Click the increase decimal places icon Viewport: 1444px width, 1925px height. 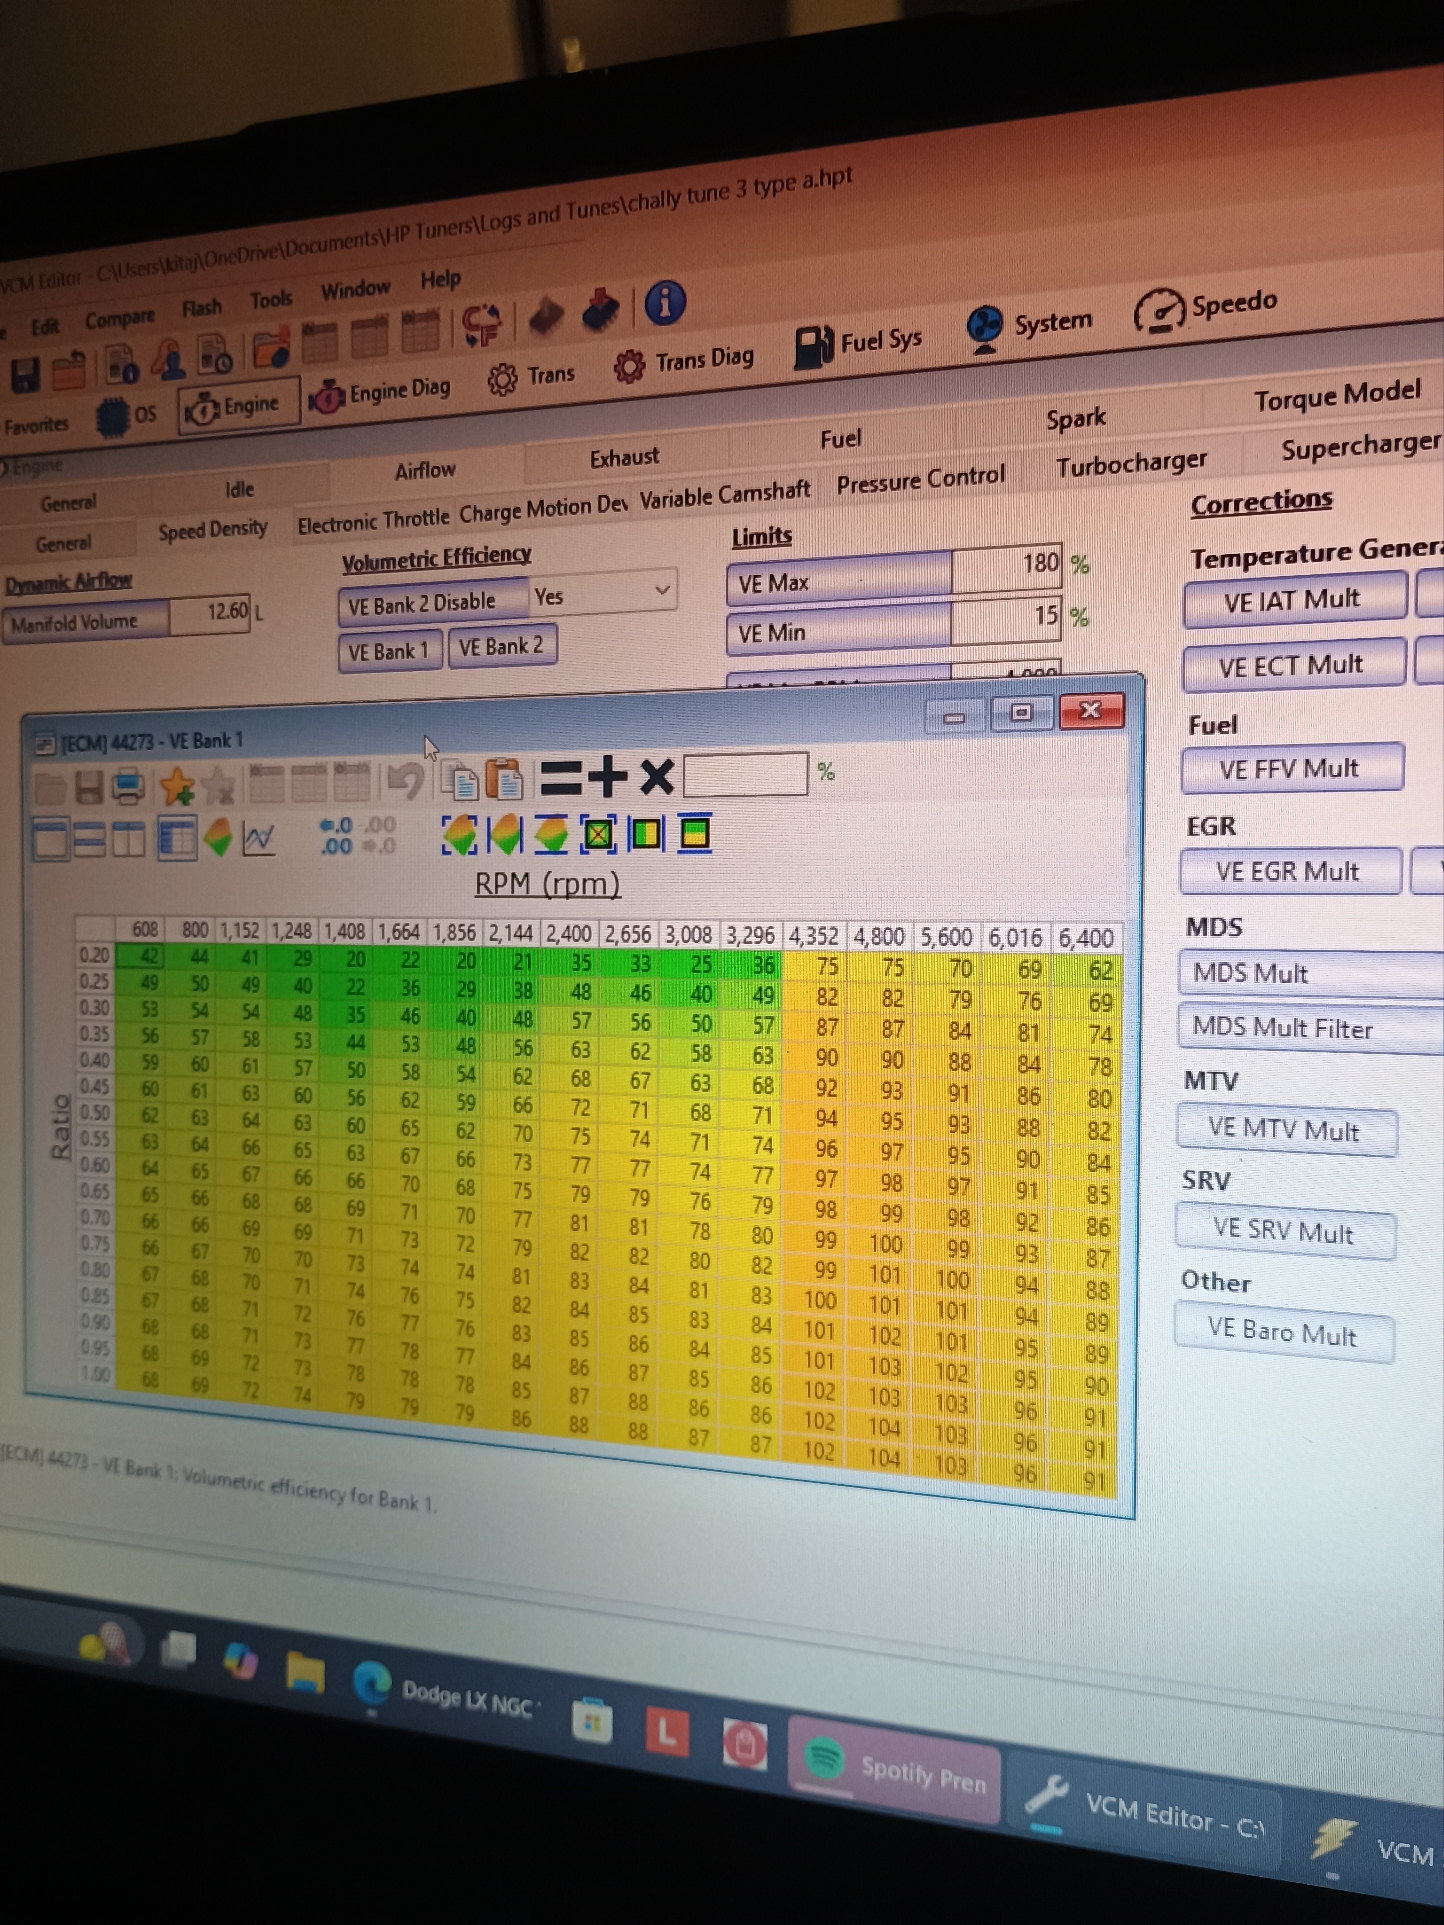click(x=336, y=836)
